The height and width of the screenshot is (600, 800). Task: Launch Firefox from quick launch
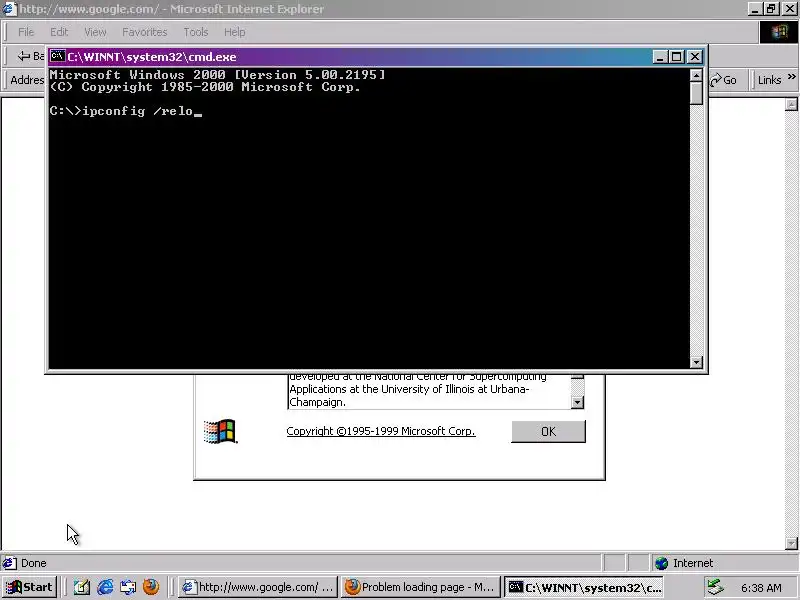coord(151,587)
